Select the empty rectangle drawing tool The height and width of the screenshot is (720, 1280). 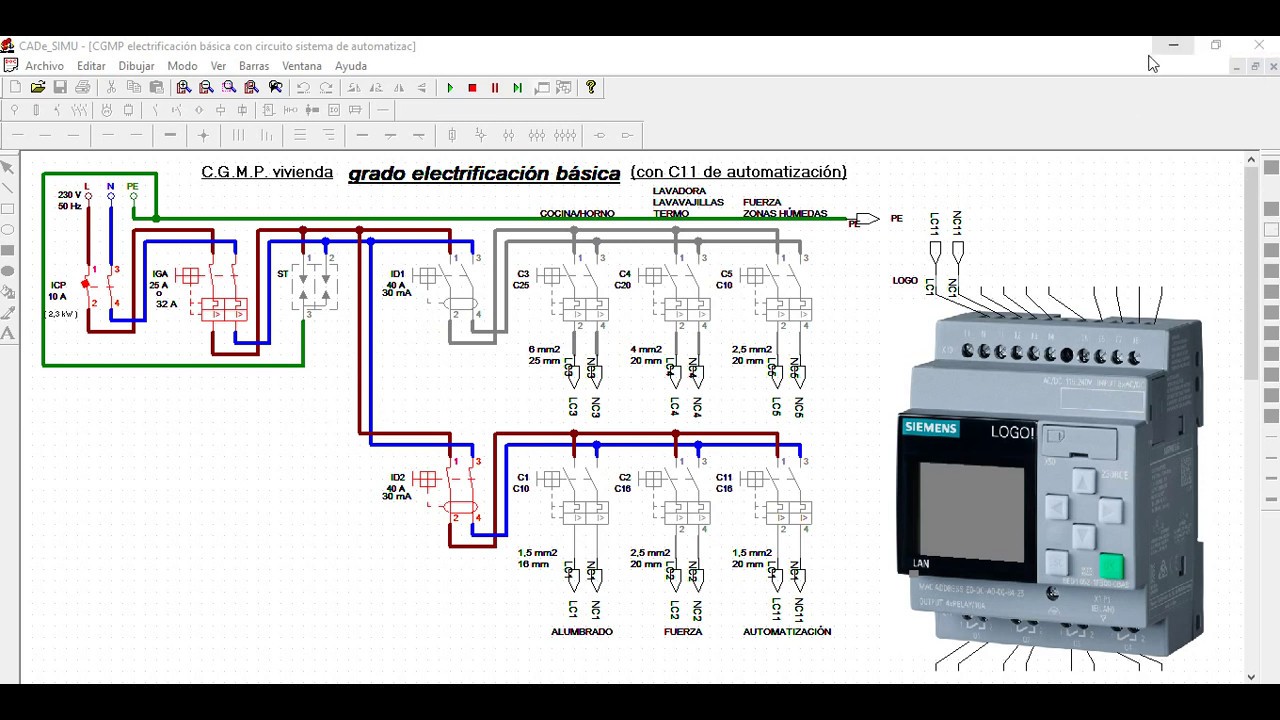click(x=8, y=209)
